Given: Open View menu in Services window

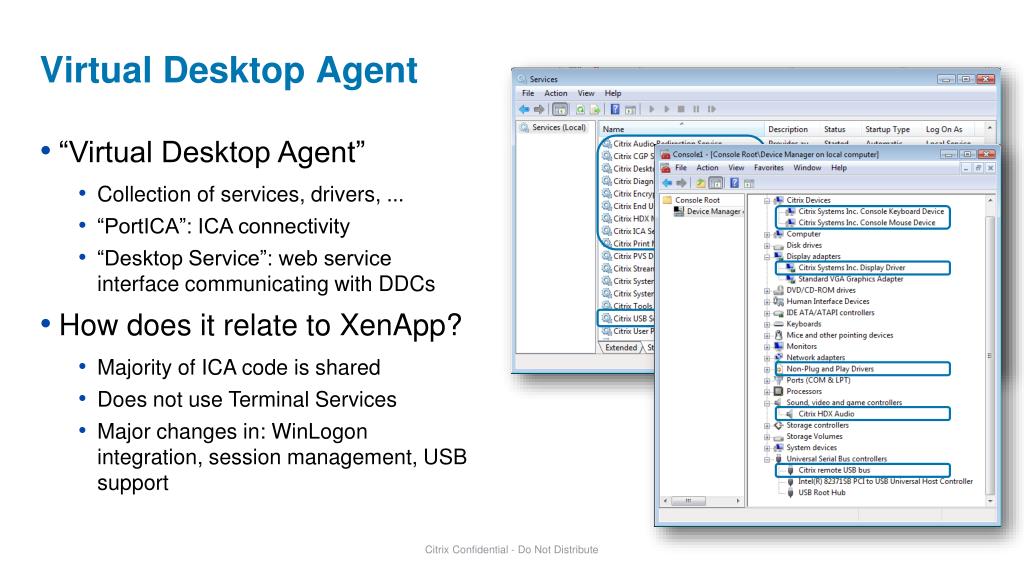Looking at the screenshot, I should click(x=586, y=93).
